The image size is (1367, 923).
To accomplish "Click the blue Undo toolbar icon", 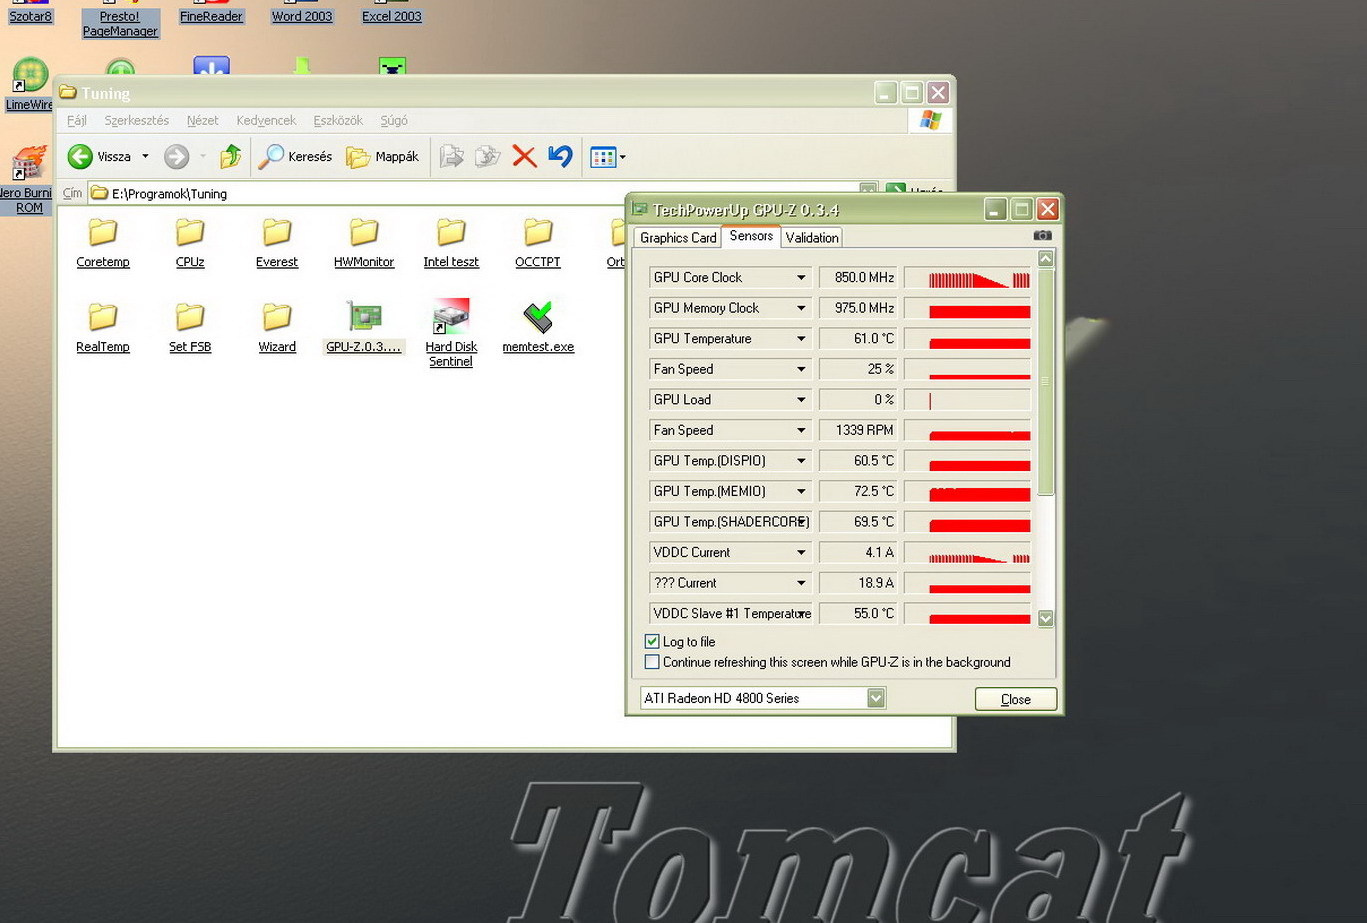I will [560, 156].
